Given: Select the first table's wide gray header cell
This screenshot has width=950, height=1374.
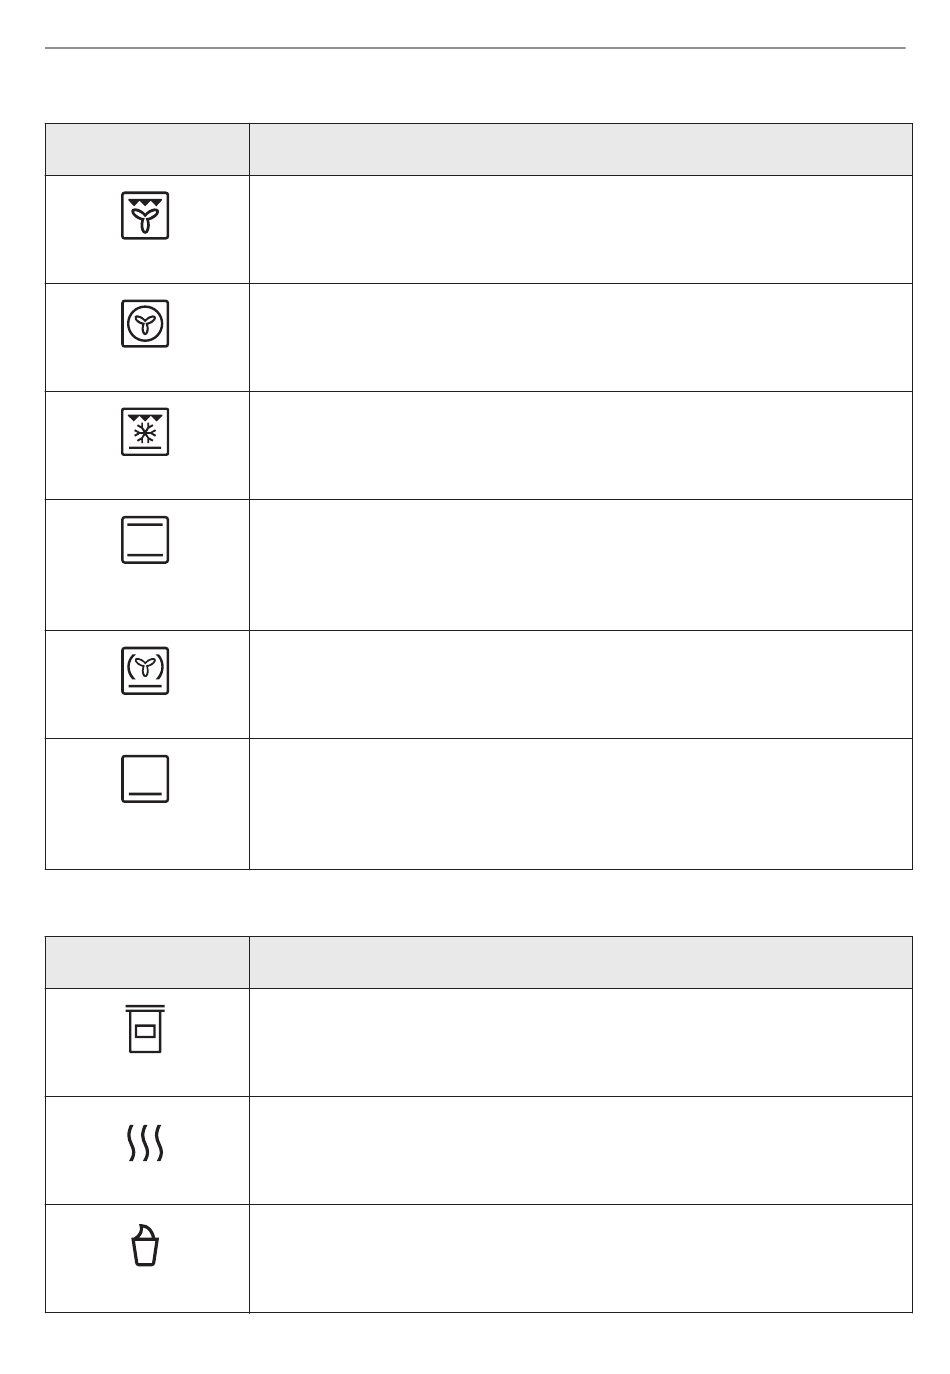Looking at the screenshot, I should pos(581,150).
